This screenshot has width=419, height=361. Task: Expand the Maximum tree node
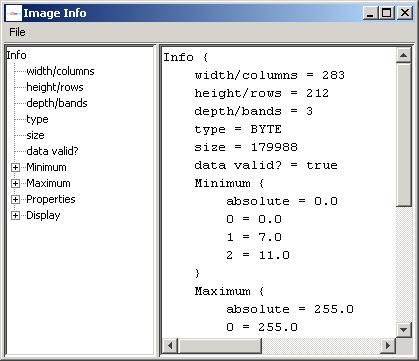(15, 183)
